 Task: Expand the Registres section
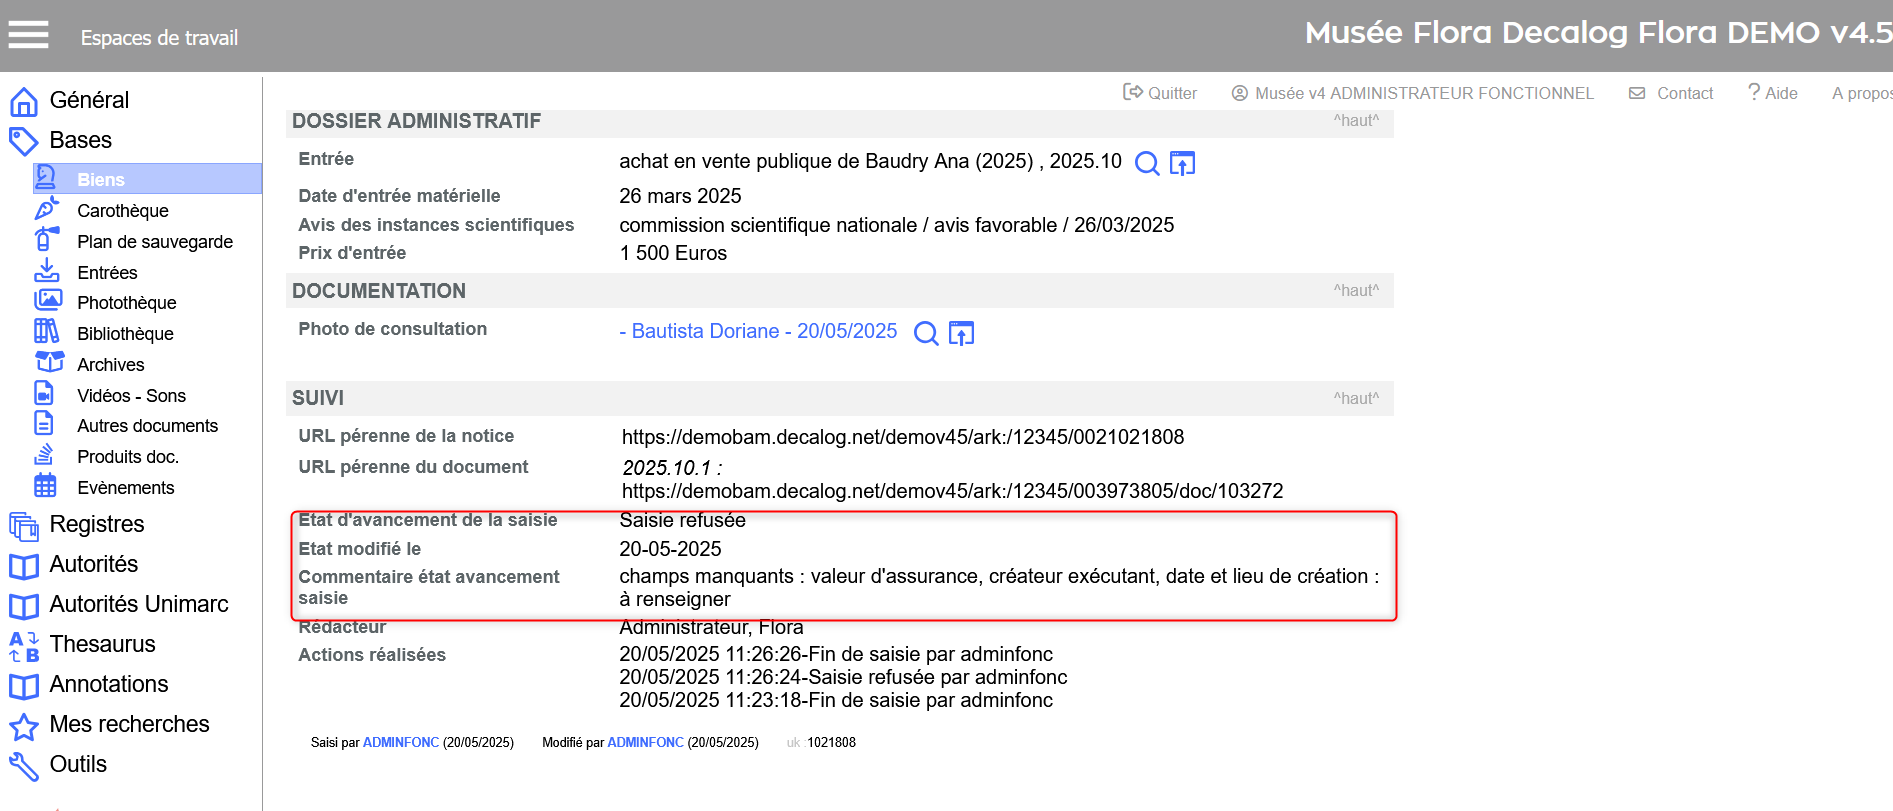(x=96, y=525)
